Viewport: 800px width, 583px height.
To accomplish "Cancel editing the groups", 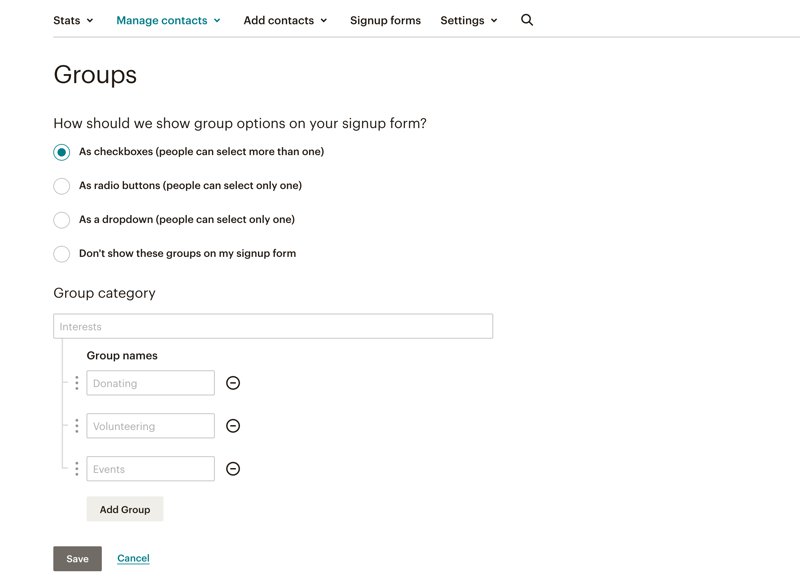I will click(x=133, y=559).
